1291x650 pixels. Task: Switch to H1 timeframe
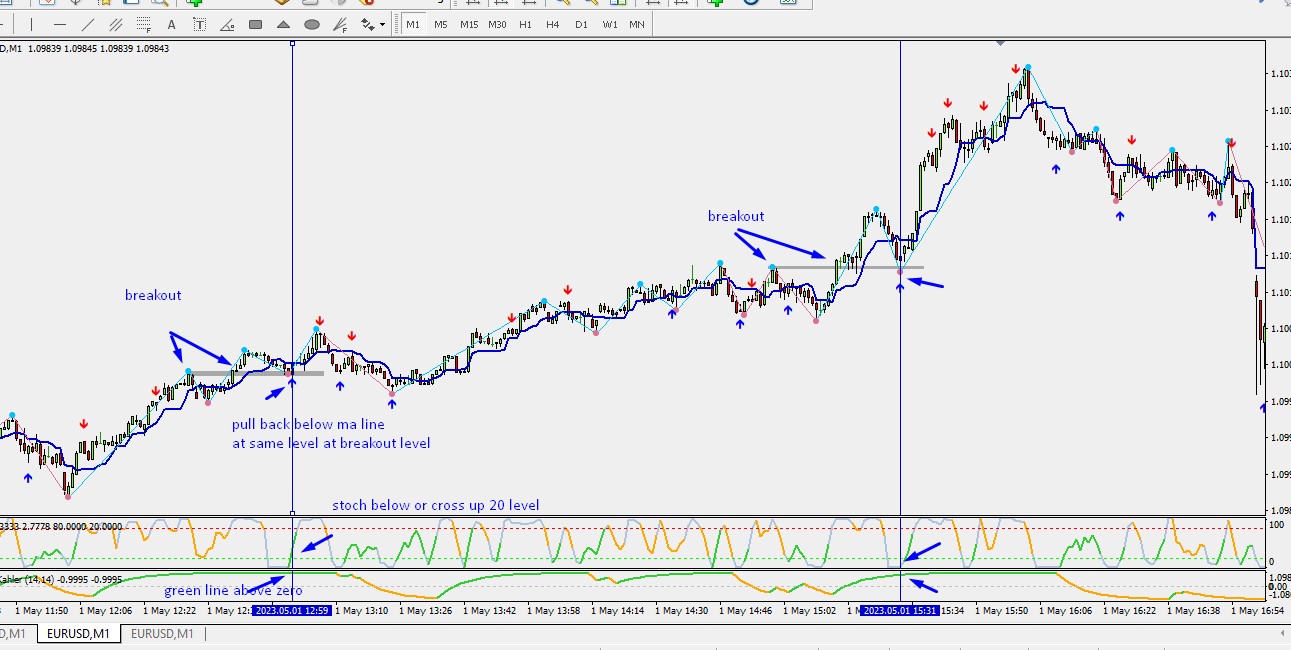[525, 24]
